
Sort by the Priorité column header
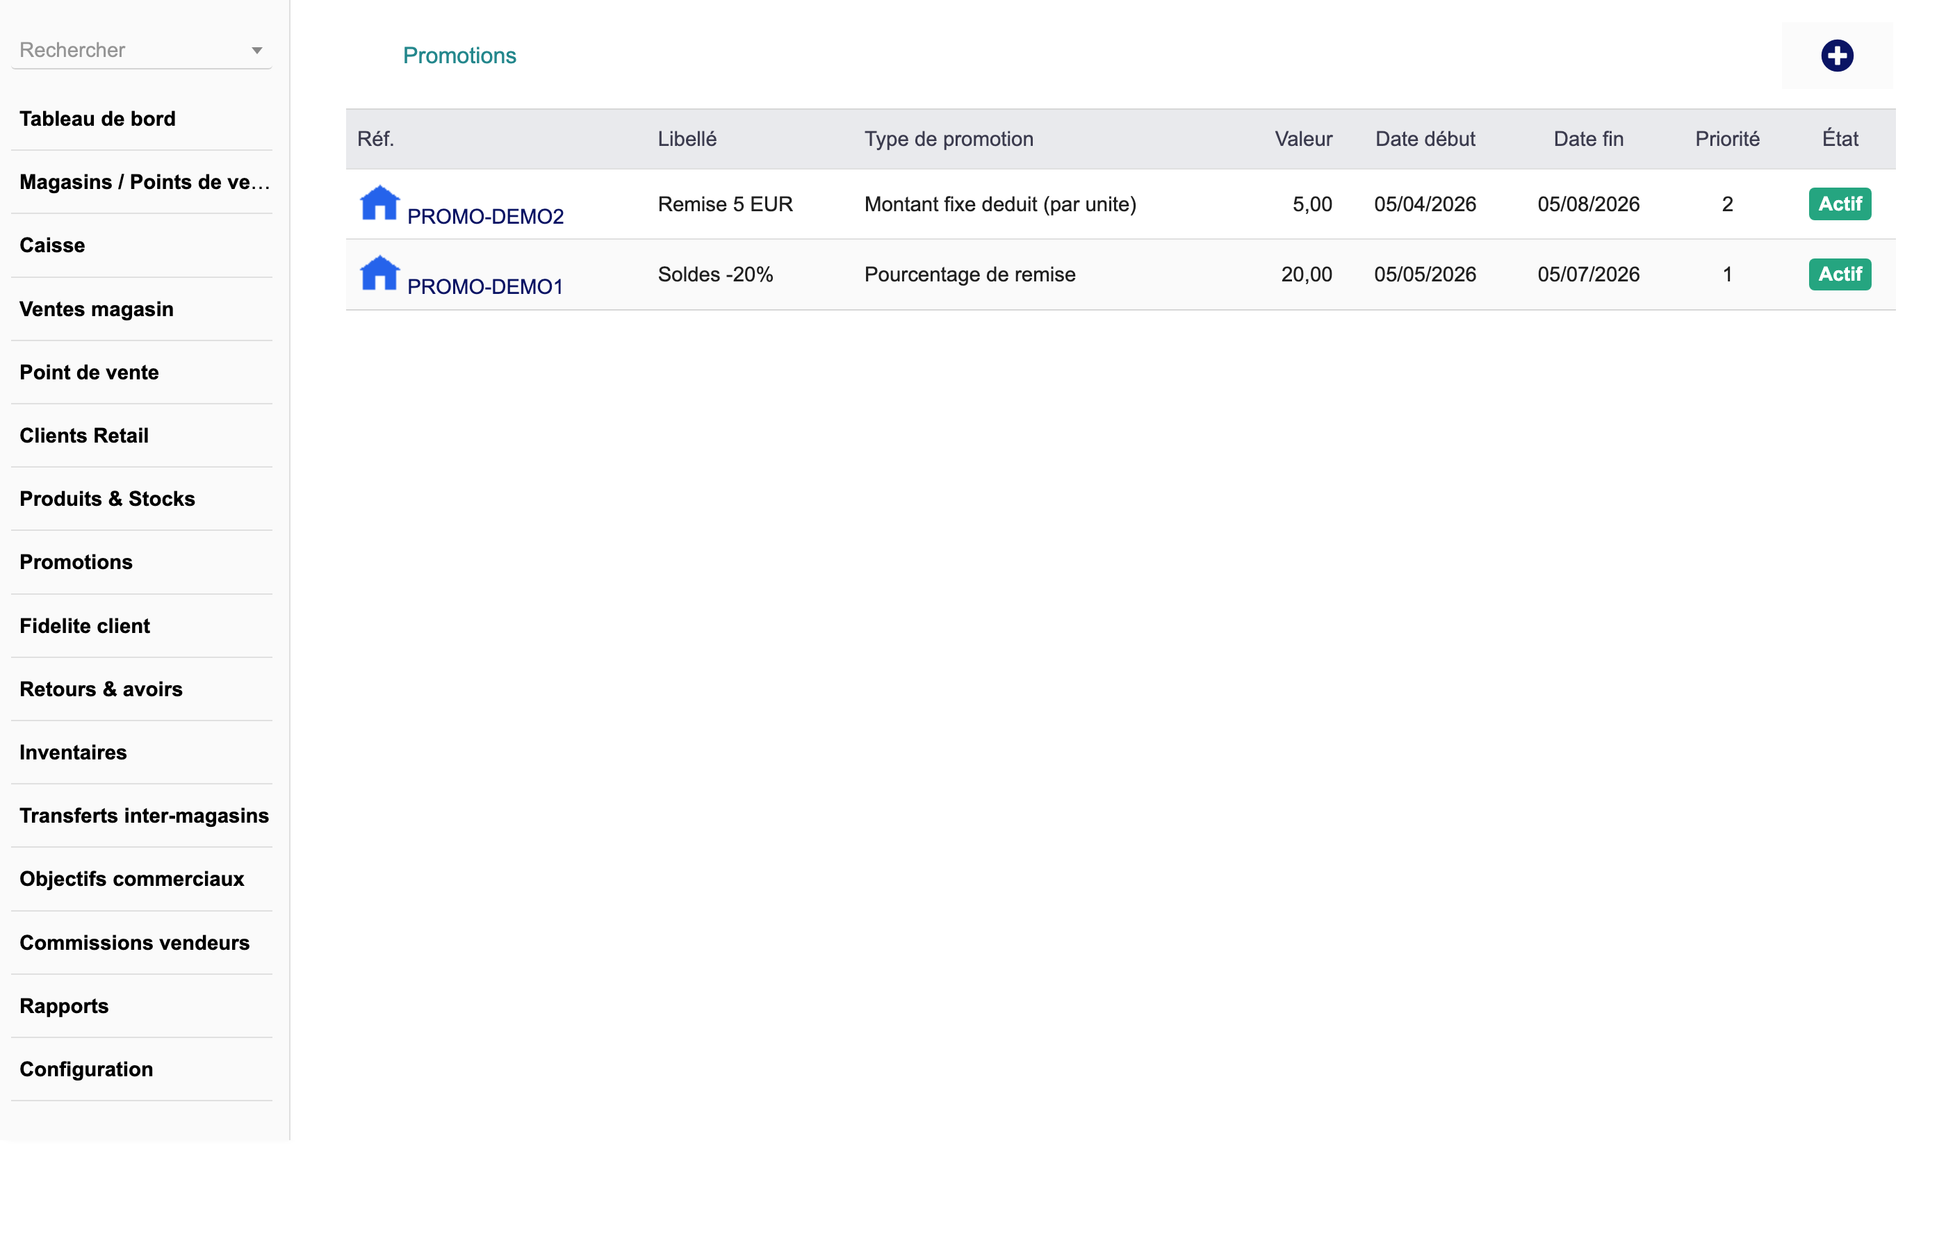(1726, 139)
